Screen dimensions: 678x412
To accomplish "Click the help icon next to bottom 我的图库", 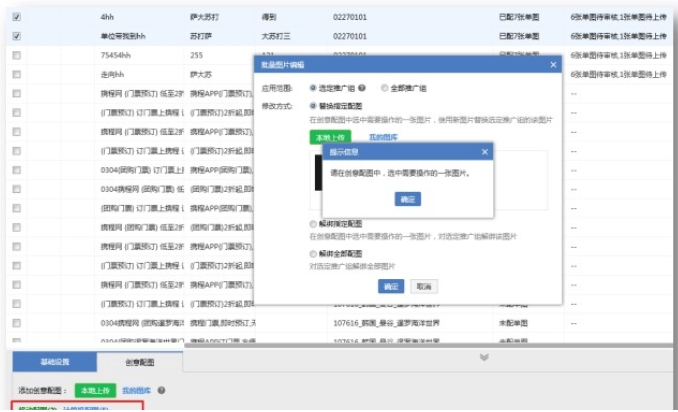I will point(161,390).
